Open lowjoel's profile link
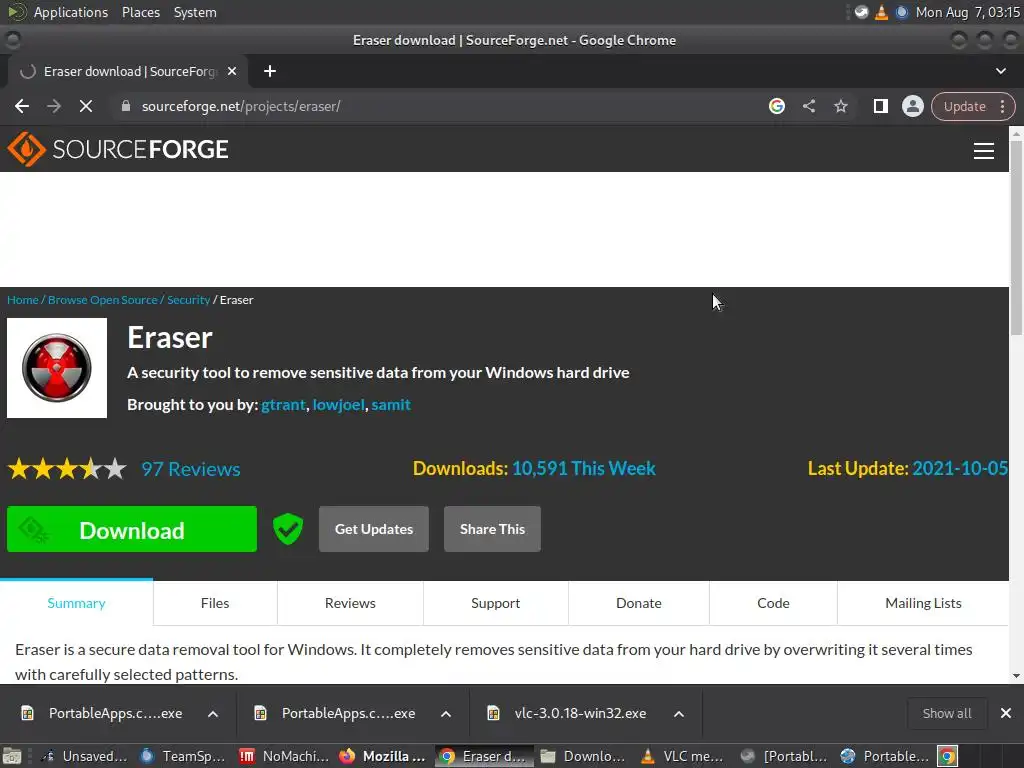1024x768 pixels. (x=338, y=405)
